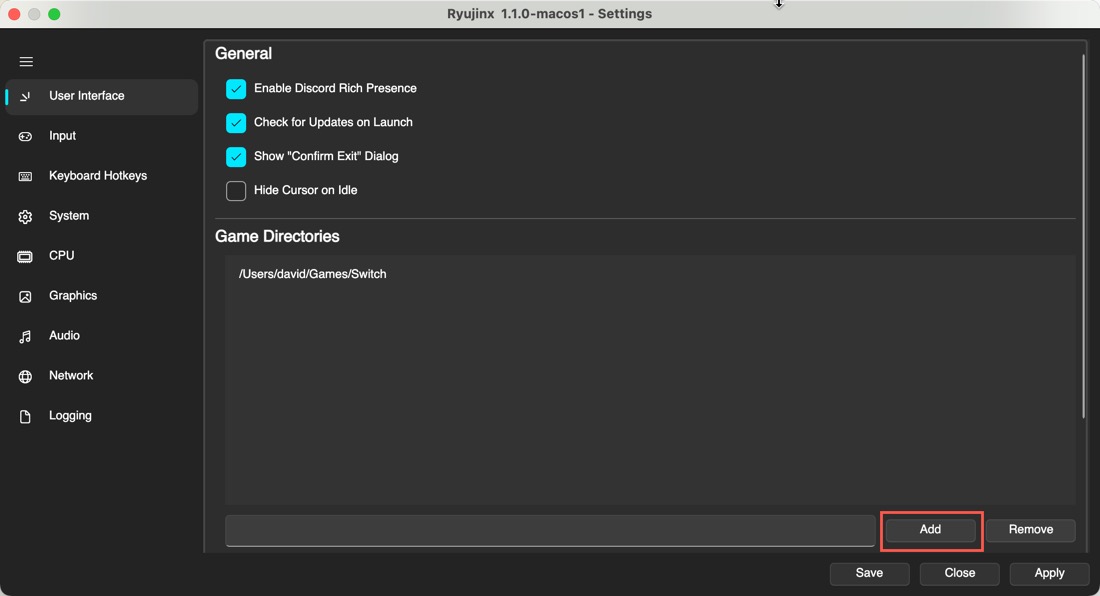Click the Apply button
Viewport: 1100px width, 596px height.
(1049, 573)
